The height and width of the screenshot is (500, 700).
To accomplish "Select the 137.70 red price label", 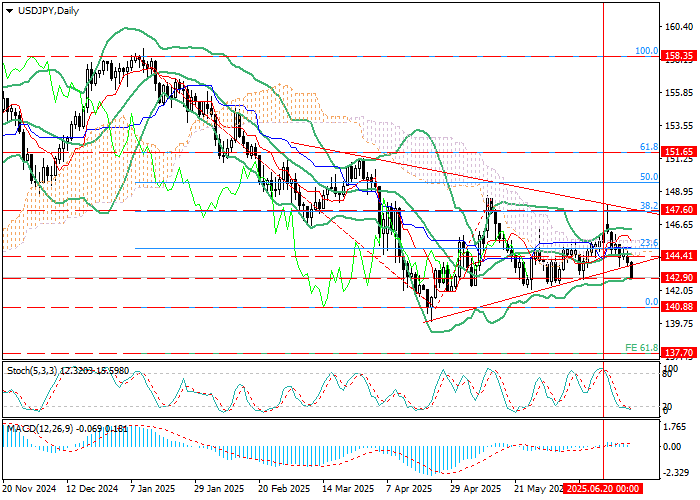I will pos(679,353).
